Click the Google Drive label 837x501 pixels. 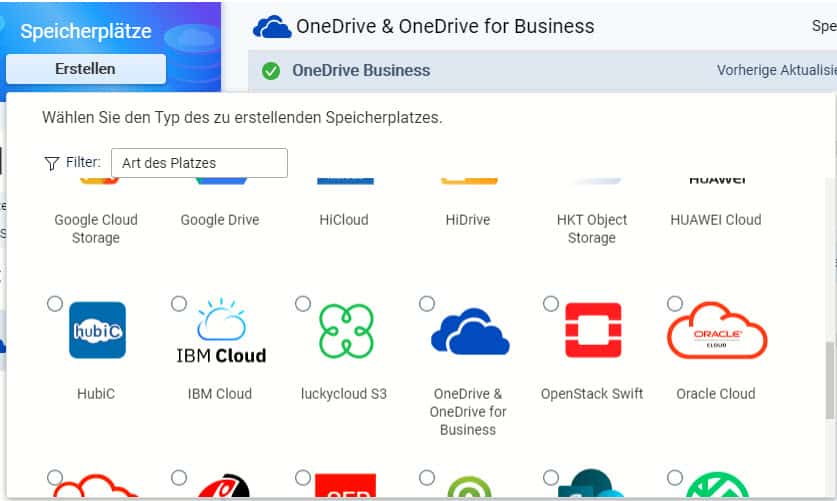click(x=220, y=220)
